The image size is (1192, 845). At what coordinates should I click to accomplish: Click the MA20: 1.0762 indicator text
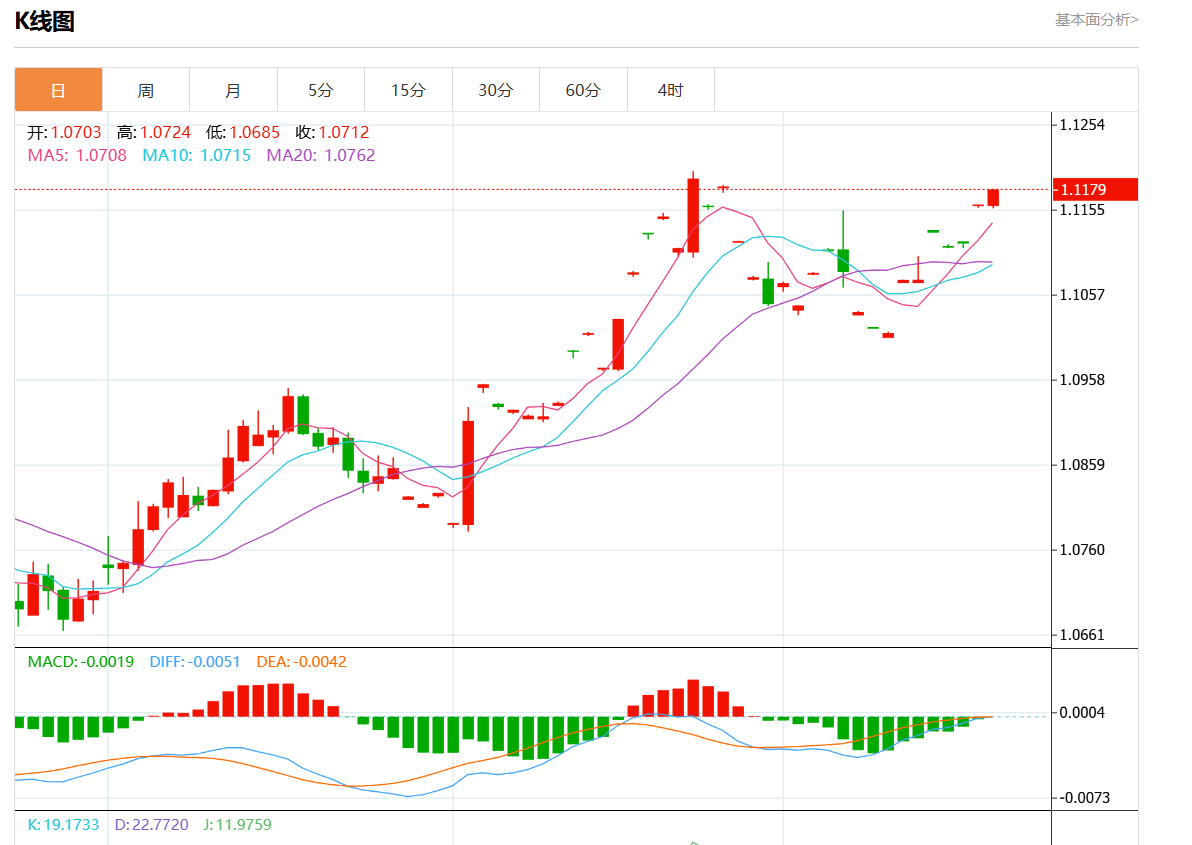(x=321, y=155)
